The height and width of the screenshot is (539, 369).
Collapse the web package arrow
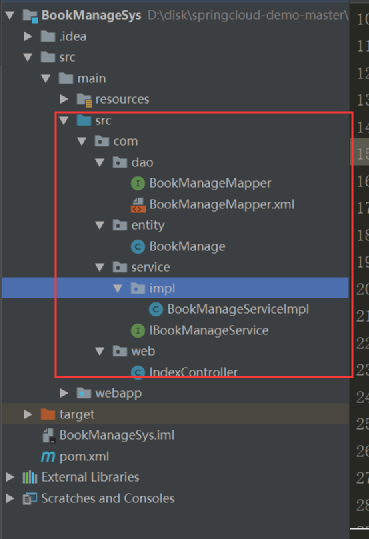(x=99, y=351)
